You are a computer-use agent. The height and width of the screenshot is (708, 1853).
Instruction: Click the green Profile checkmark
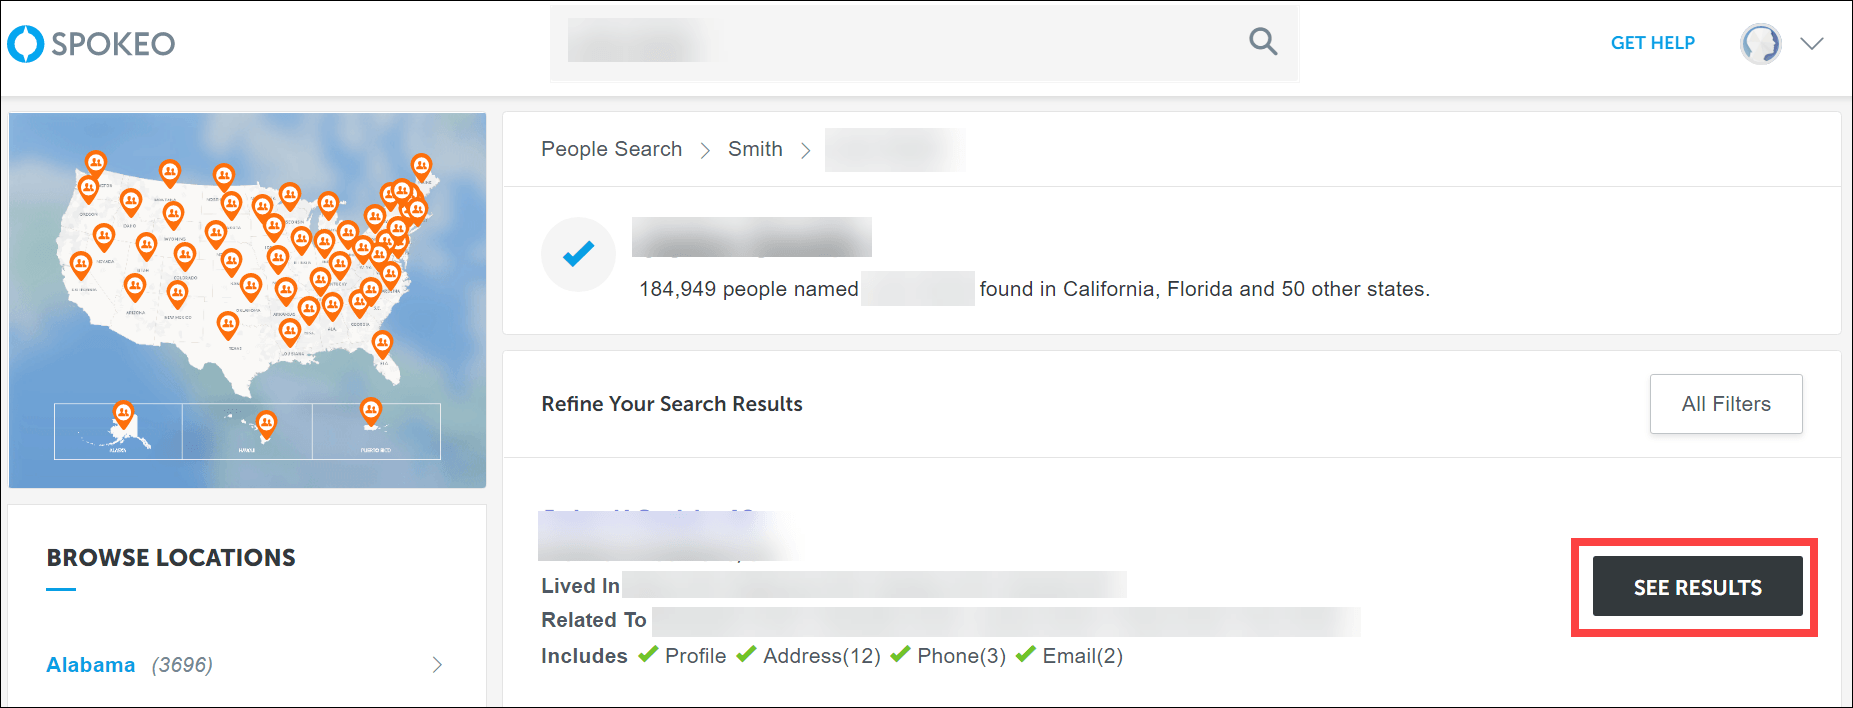tap(648, 654)
